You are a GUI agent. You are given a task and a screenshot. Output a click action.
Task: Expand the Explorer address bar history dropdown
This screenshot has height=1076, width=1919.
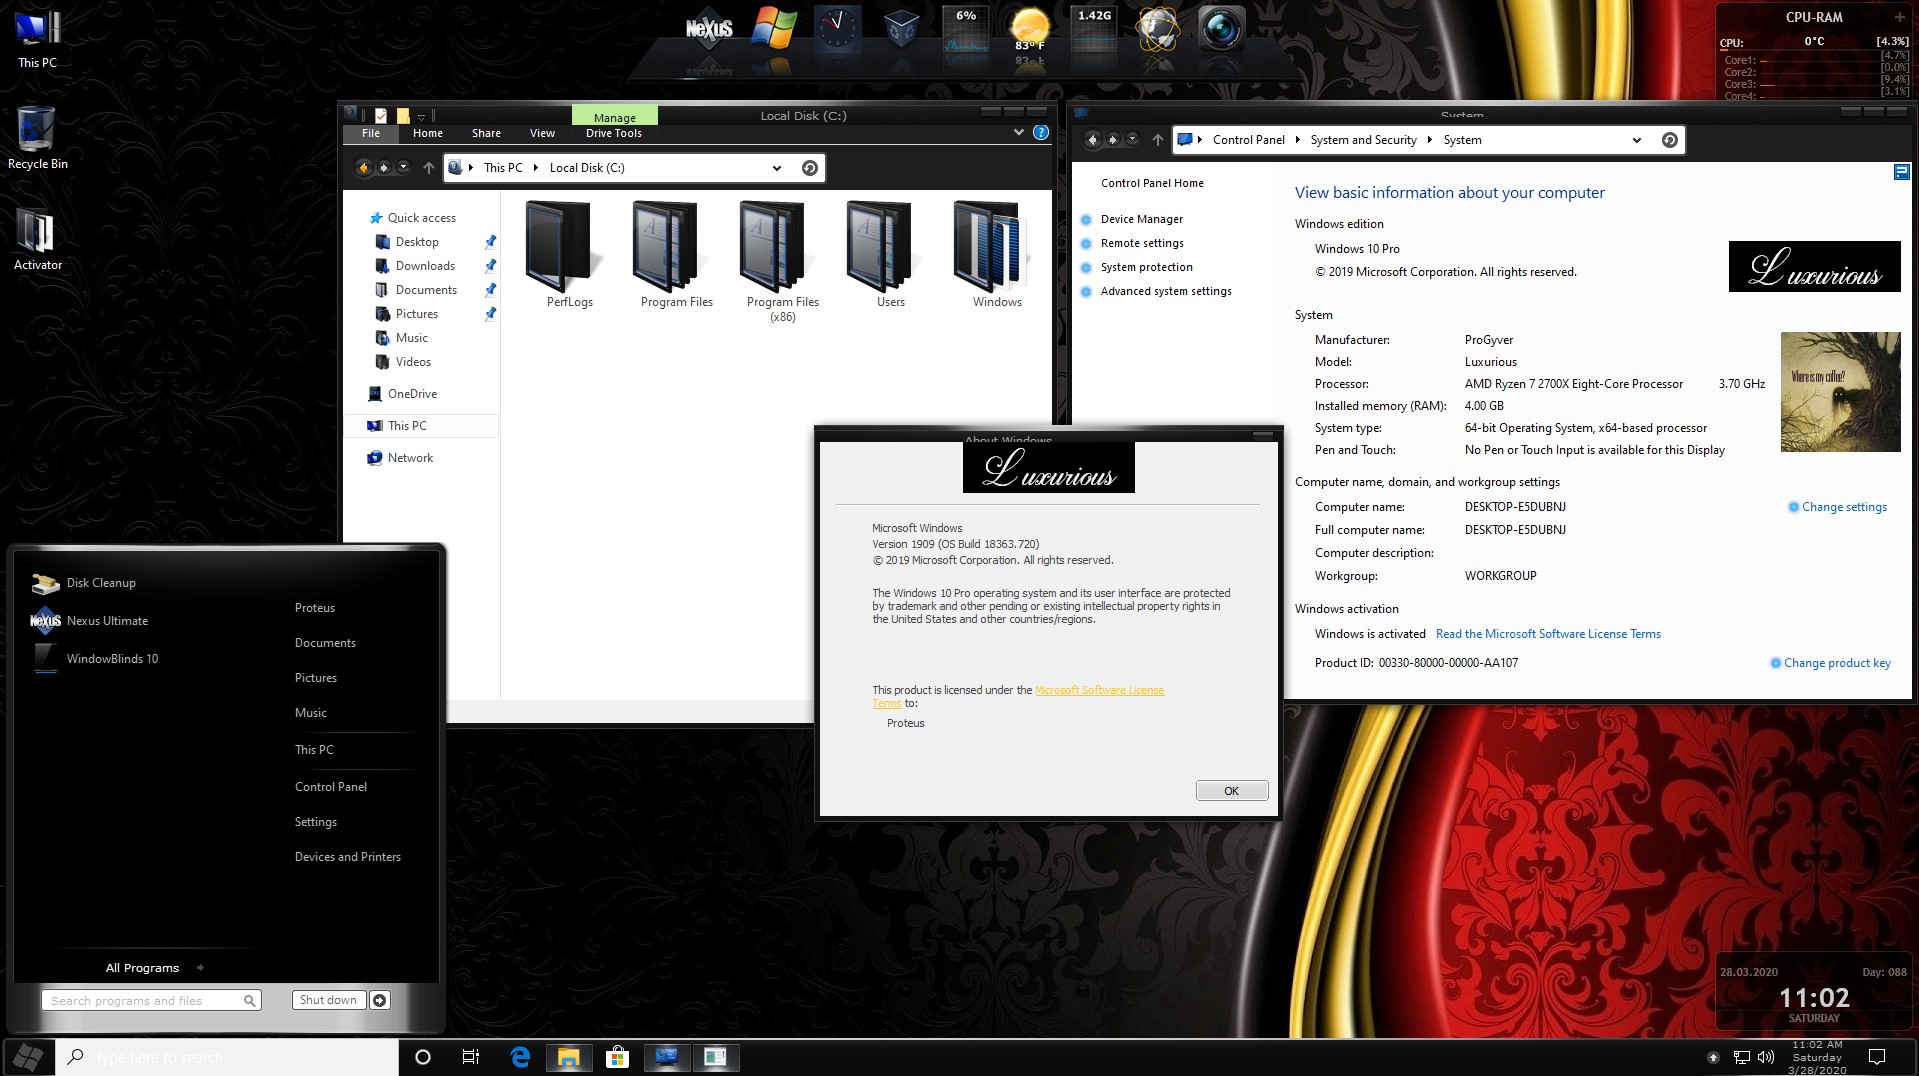pyautogui.click(x=777, y=168)
